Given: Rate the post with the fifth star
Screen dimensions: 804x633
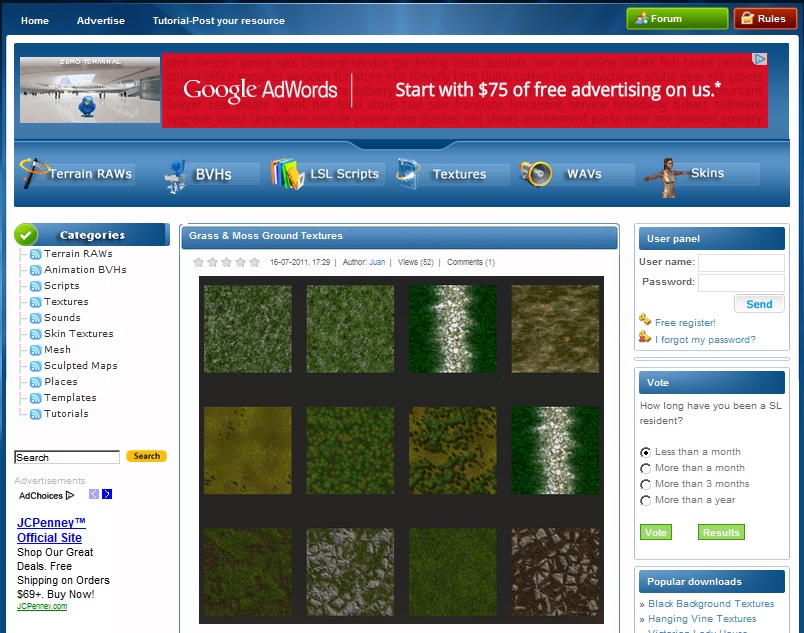Looking at the screenshot, I should (x=254, y=262).
